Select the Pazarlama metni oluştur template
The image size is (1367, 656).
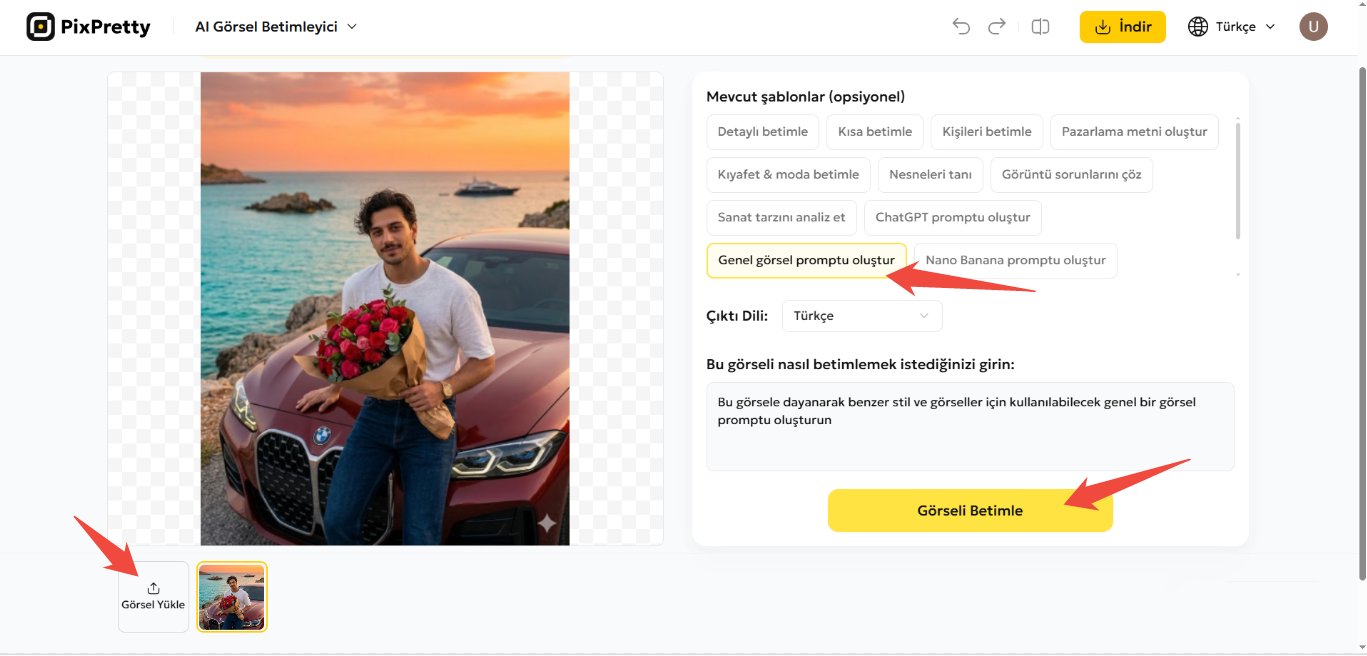tap(1134, 131)
